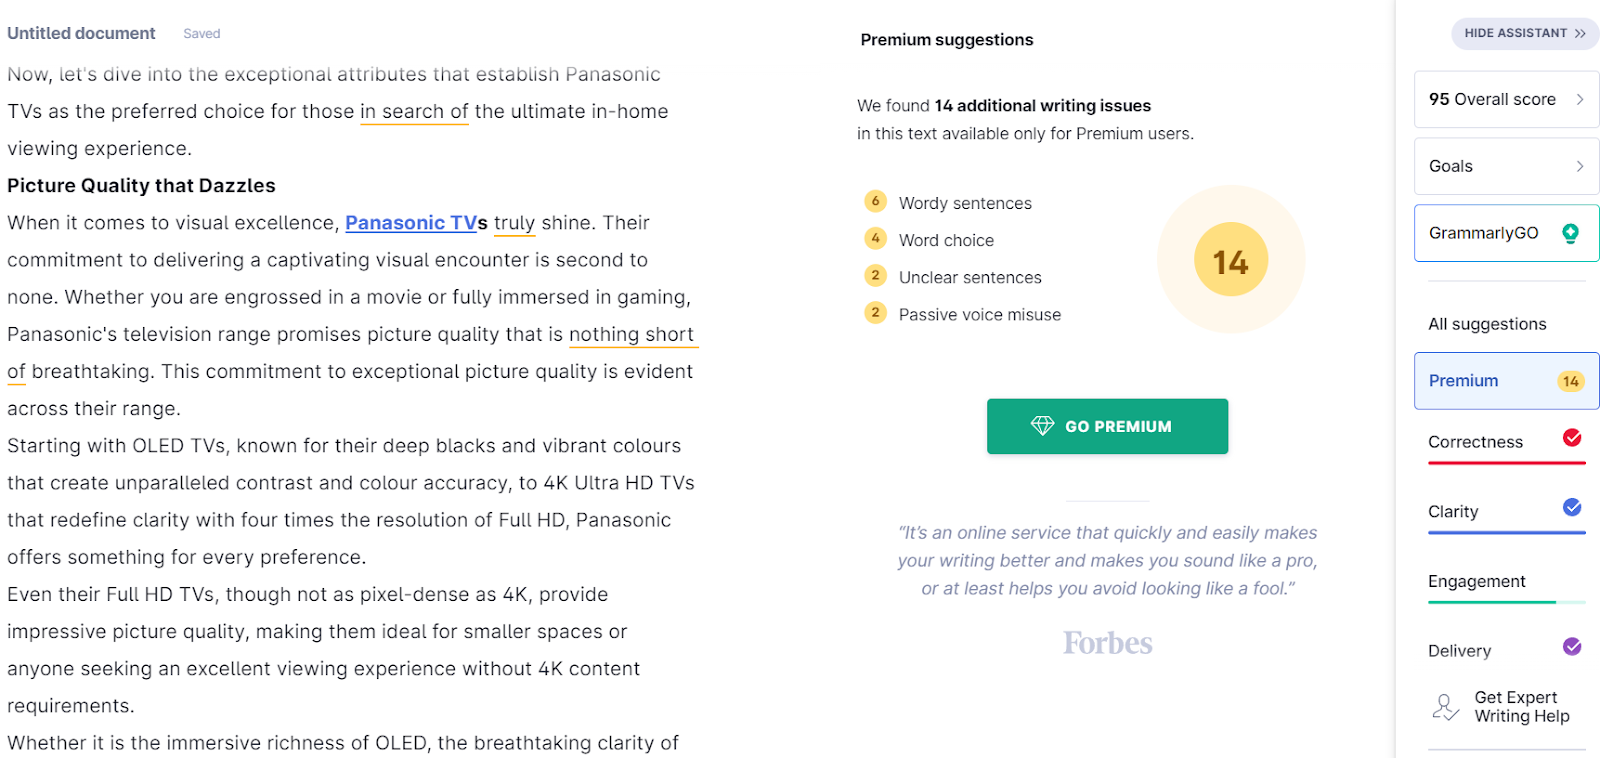
Task: Switch to All suggestions
Action: click(x=1487, y=324)
